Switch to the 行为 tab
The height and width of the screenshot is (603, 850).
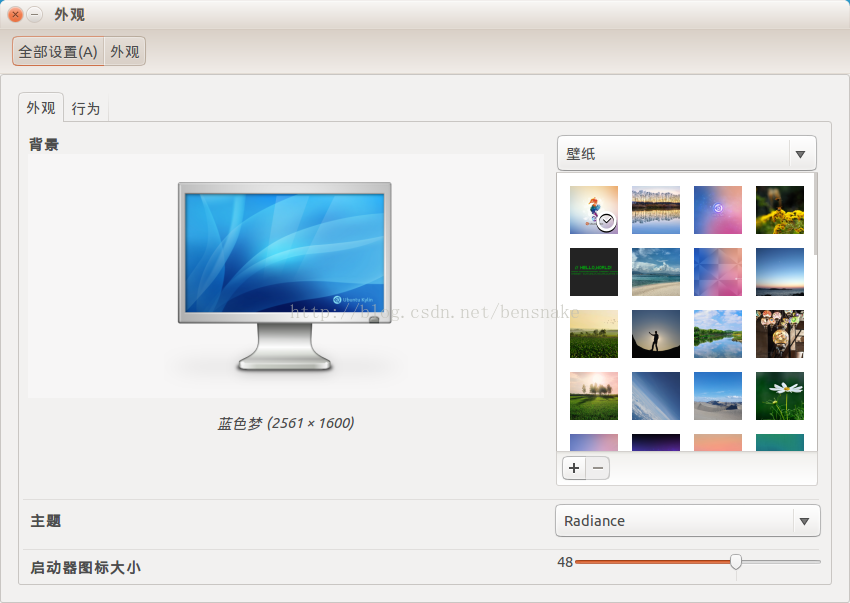tap(86, 108)
